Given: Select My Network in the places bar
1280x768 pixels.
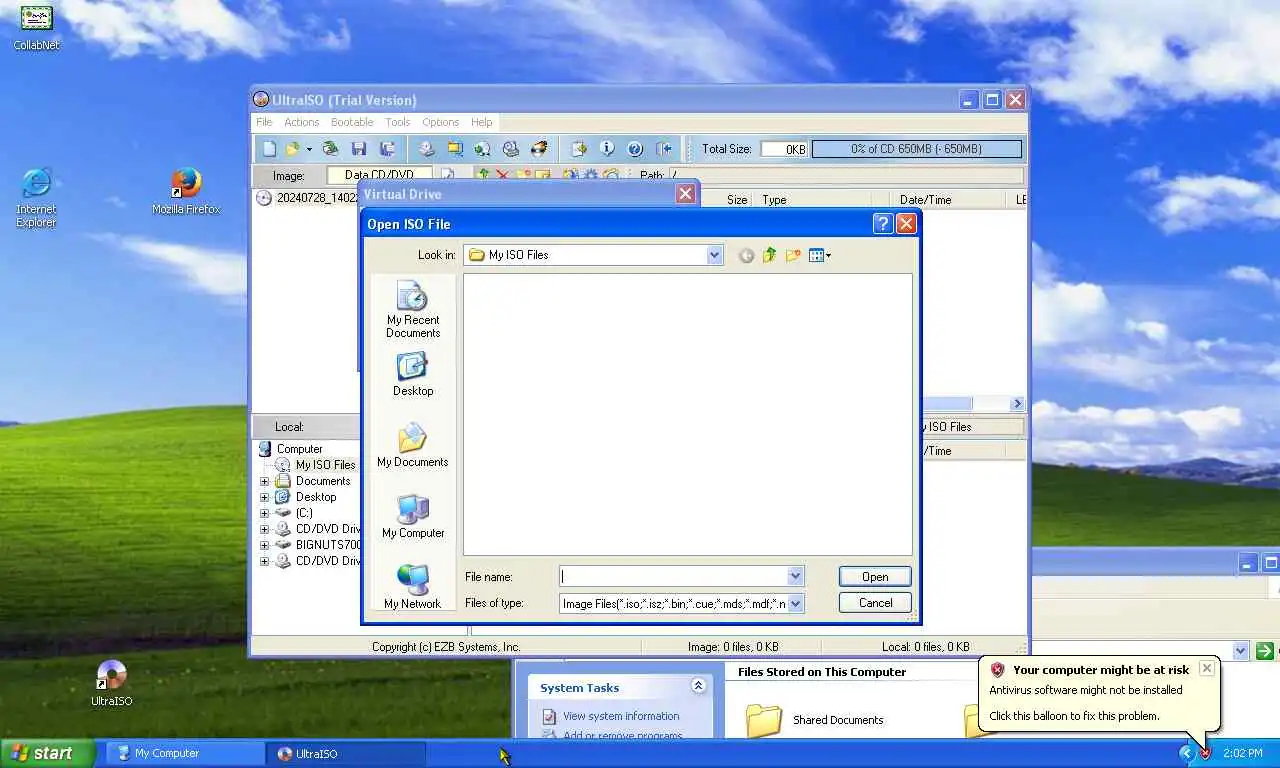Looking at the screenshot, I should (x=413, y=587).
